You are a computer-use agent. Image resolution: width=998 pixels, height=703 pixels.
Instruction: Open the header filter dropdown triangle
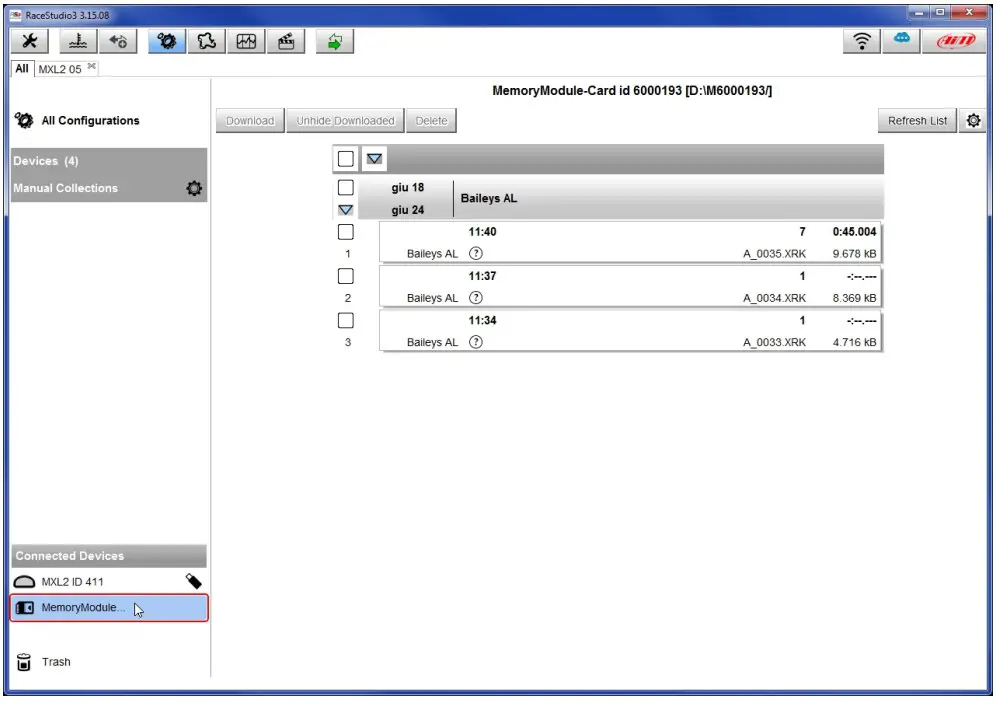(x=374, y=159)
